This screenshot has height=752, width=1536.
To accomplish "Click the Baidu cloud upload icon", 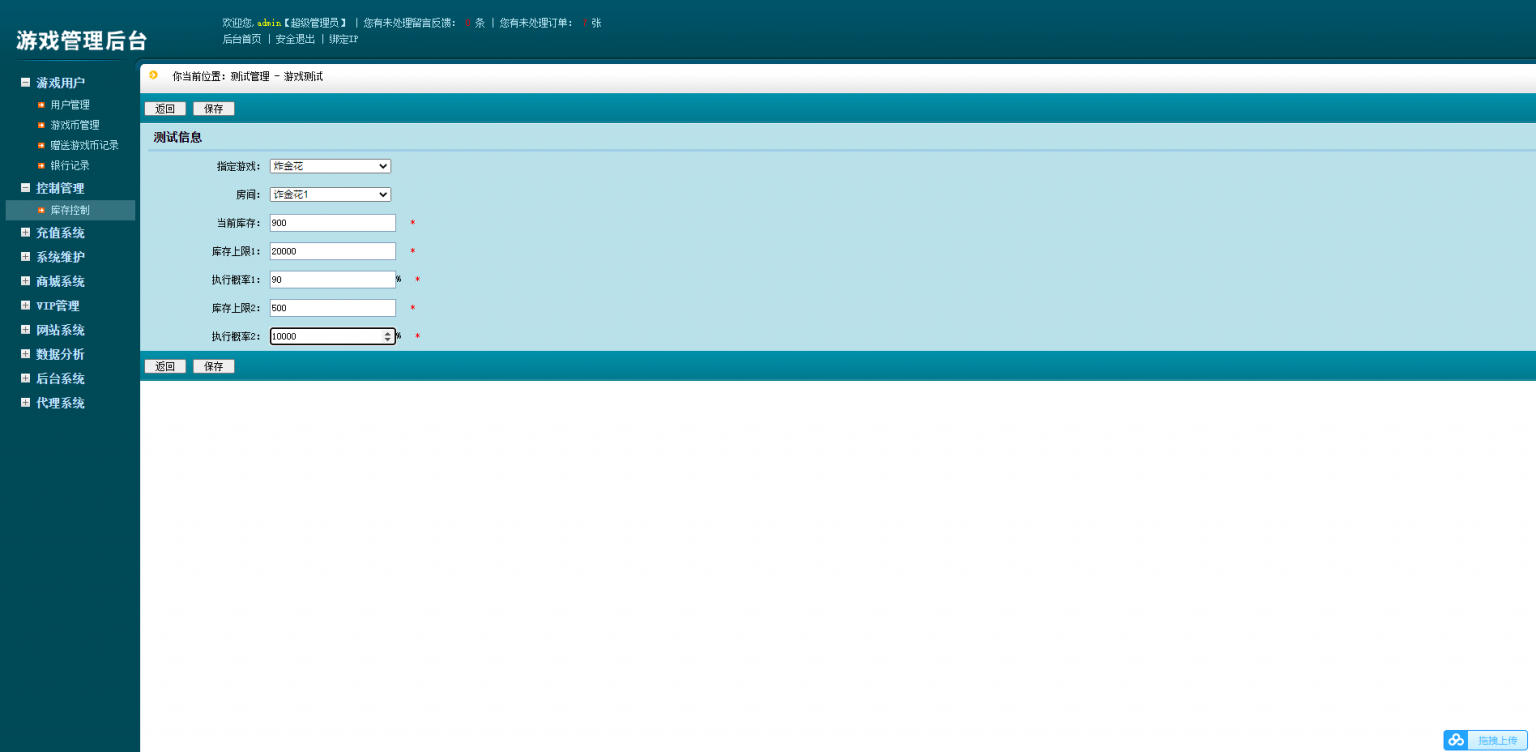I will 1456,740.
